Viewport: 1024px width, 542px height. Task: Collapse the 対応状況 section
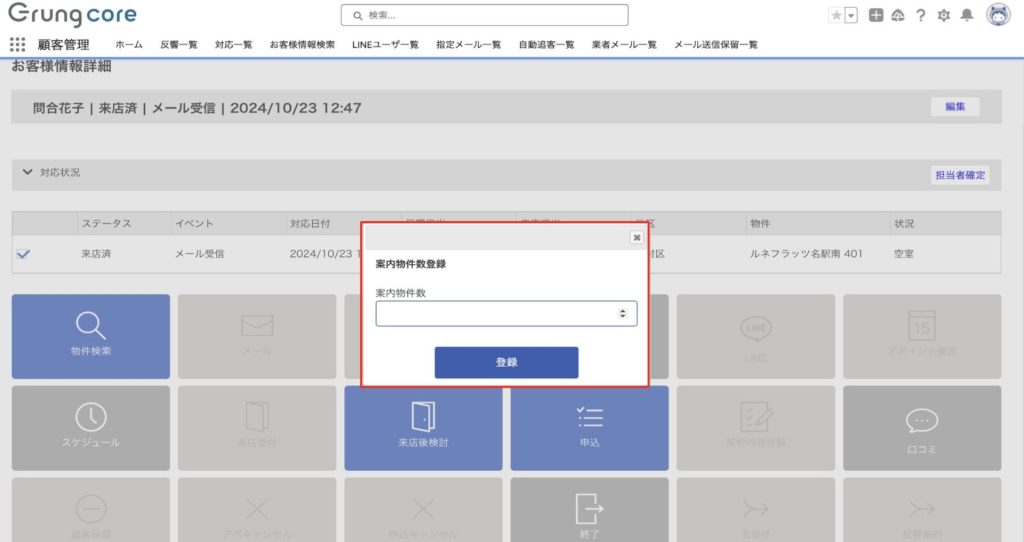(27, 173)
